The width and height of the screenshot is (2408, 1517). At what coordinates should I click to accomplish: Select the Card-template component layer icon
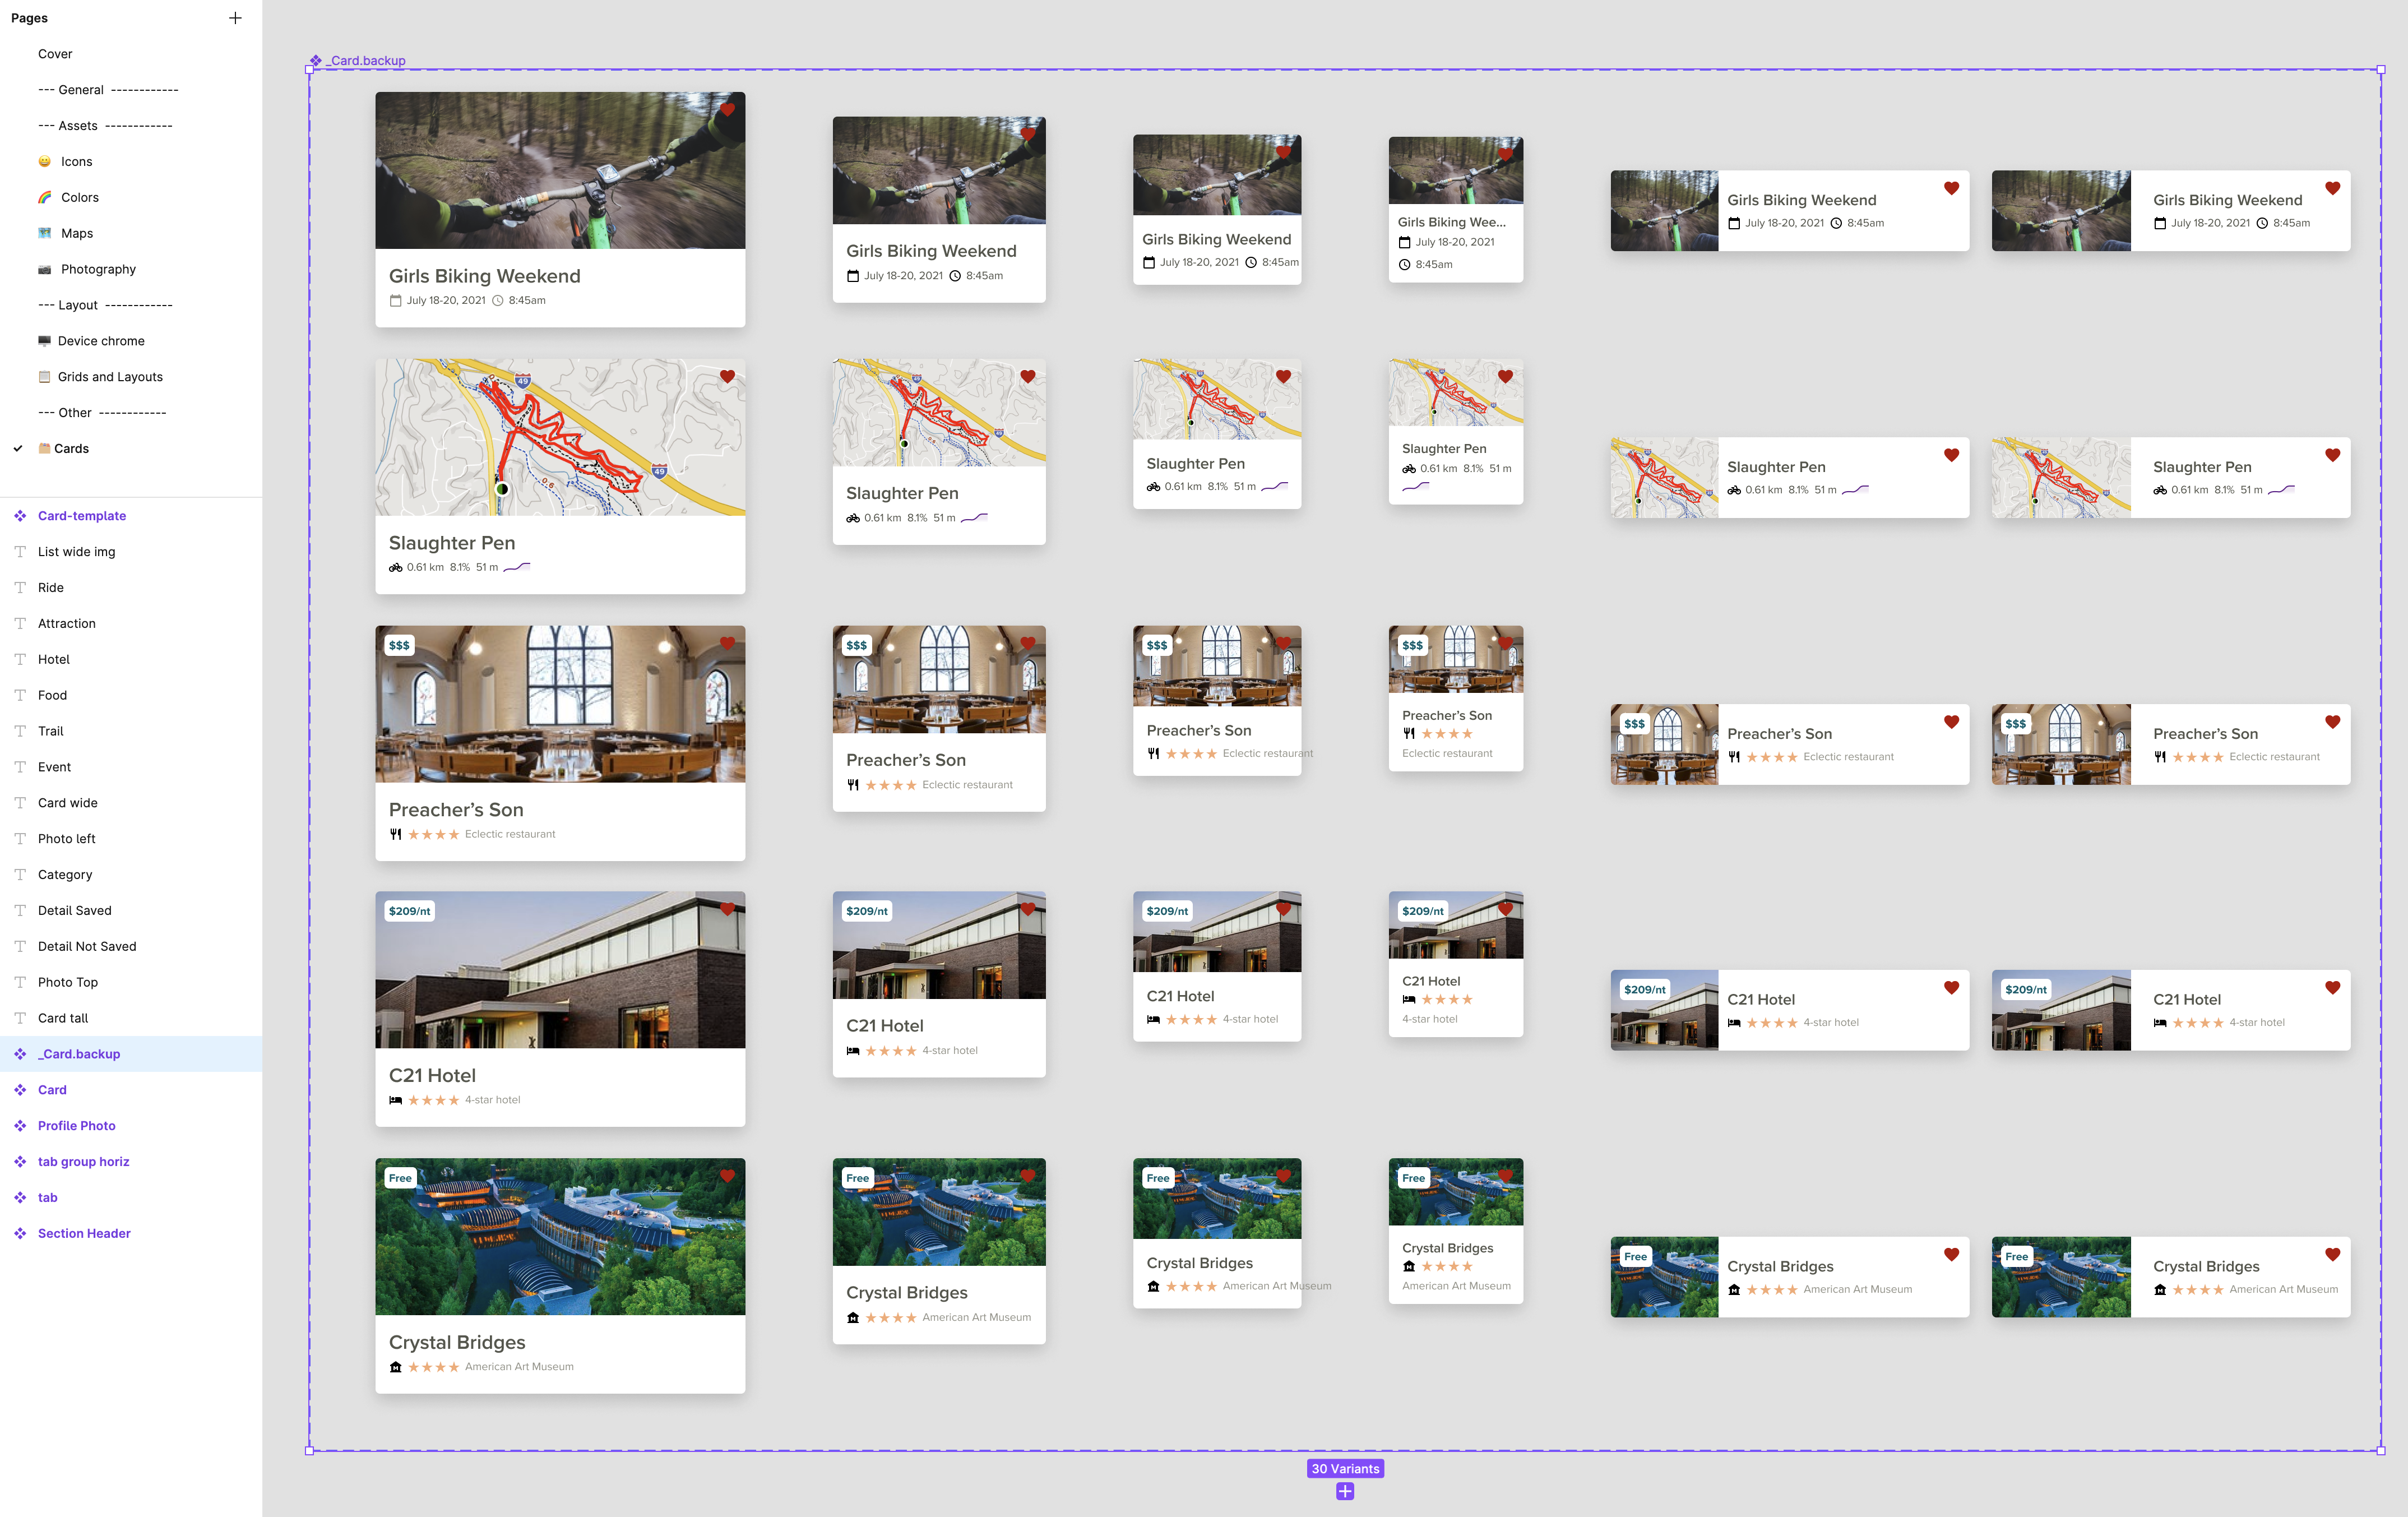(x=20, y=516)
